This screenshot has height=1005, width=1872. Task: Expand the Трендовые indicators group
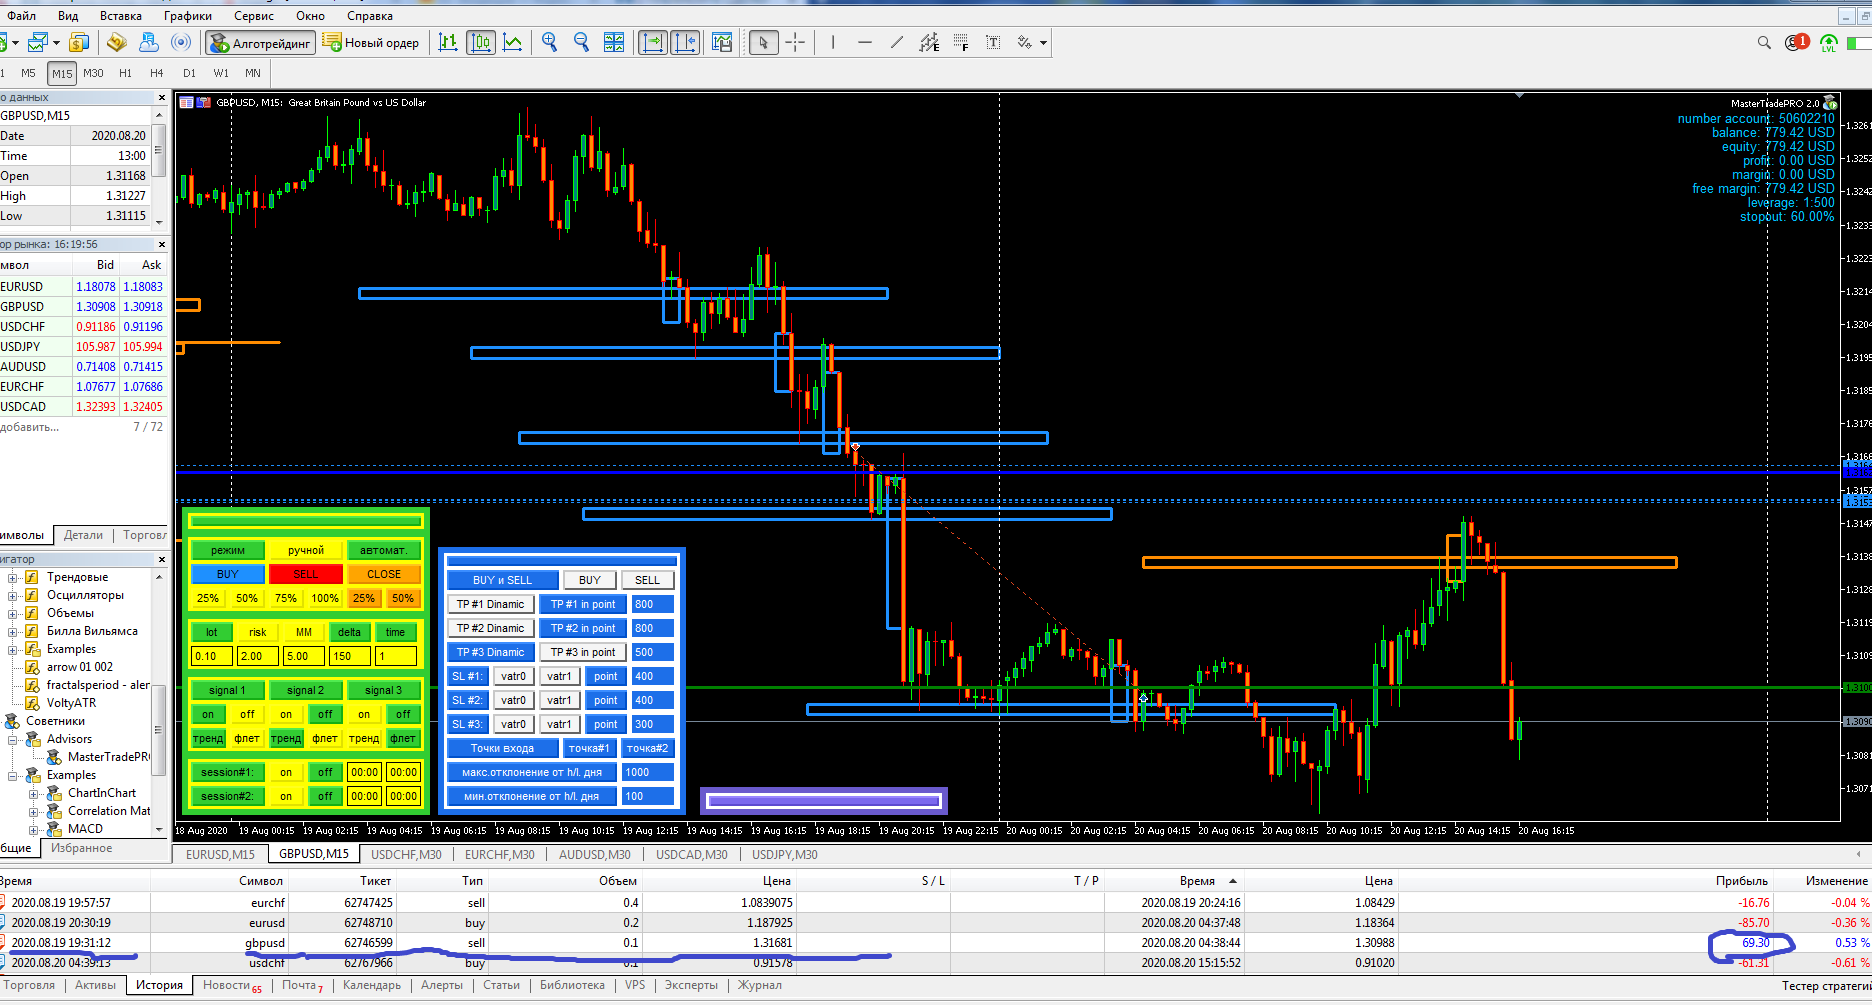click(x=13, y=577)
